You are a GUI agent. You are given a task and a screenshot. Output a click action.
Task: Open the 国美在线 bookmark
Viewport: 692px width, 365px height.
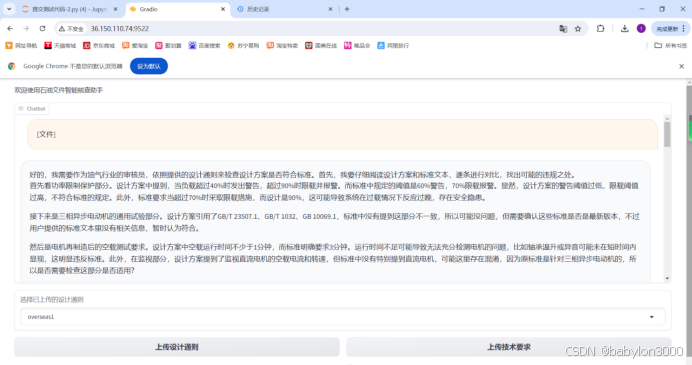click(321, 45)
